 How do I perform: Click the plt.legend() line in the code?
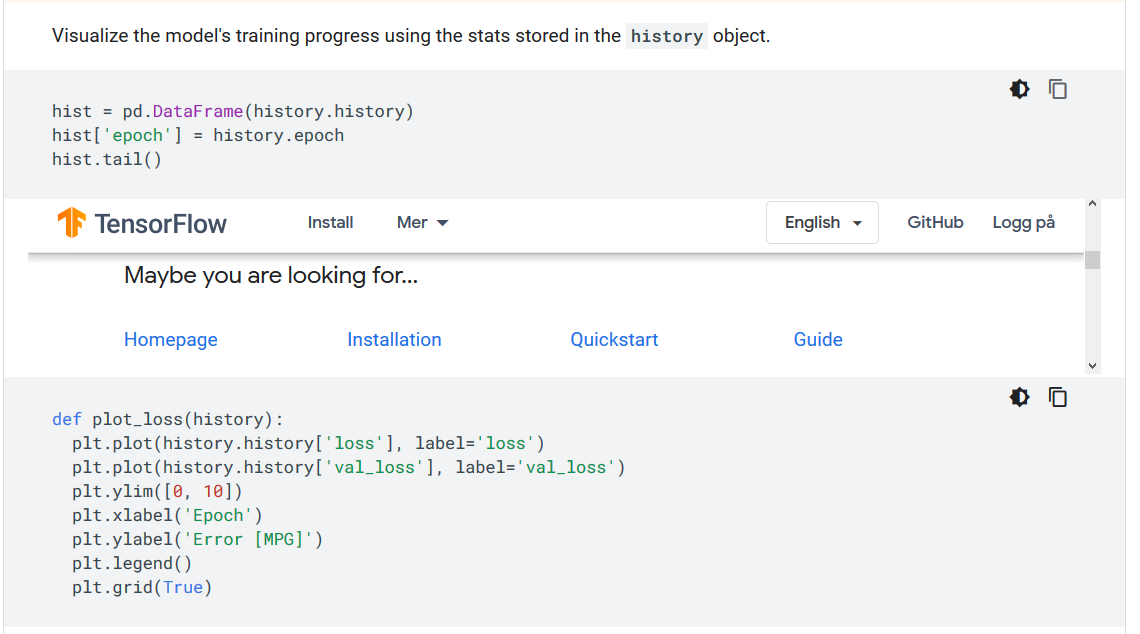pos(132,563)
